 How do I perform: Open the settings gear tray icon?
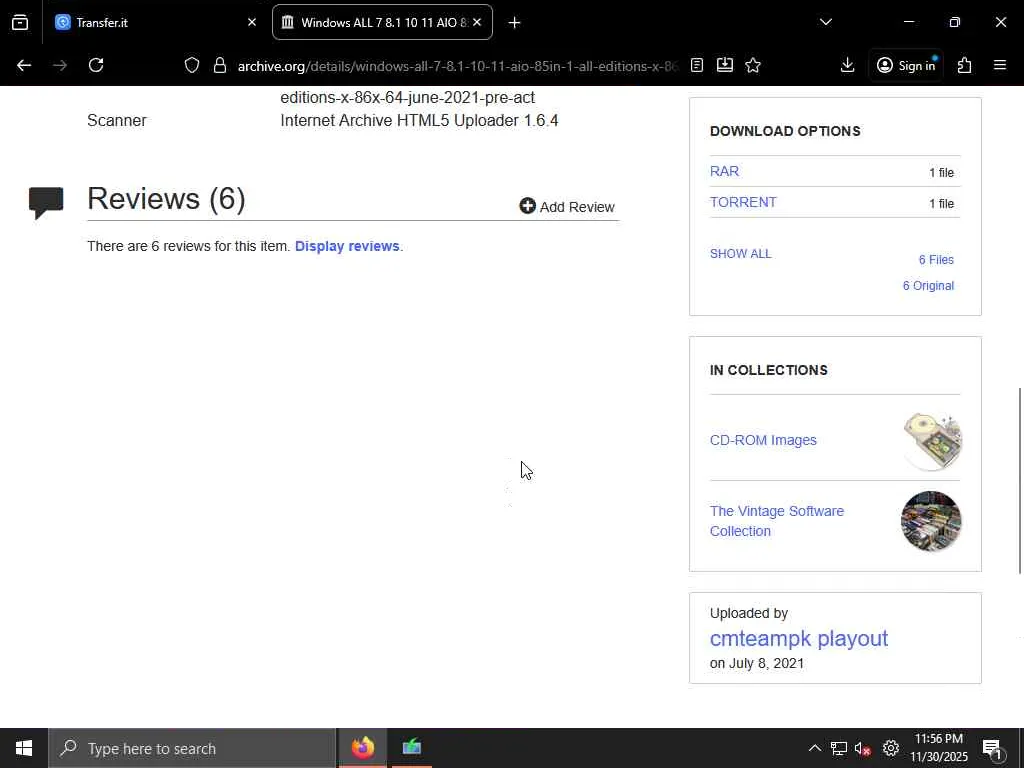tap(891, 748)
